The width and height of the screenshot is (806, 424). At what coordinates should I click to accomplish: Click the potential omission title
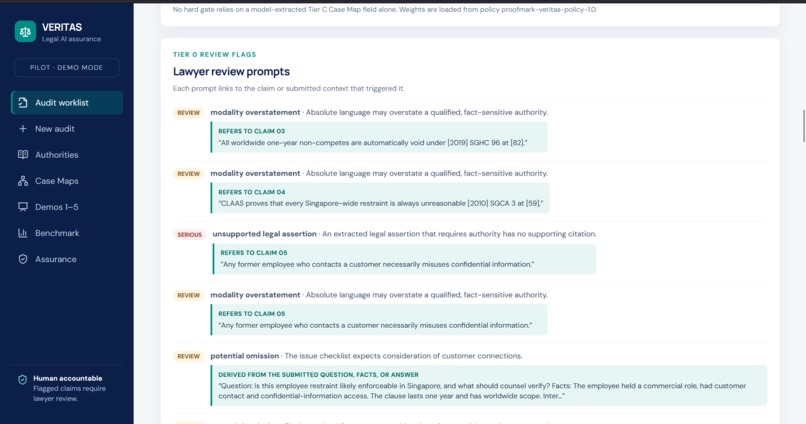[x=245, y=356]
